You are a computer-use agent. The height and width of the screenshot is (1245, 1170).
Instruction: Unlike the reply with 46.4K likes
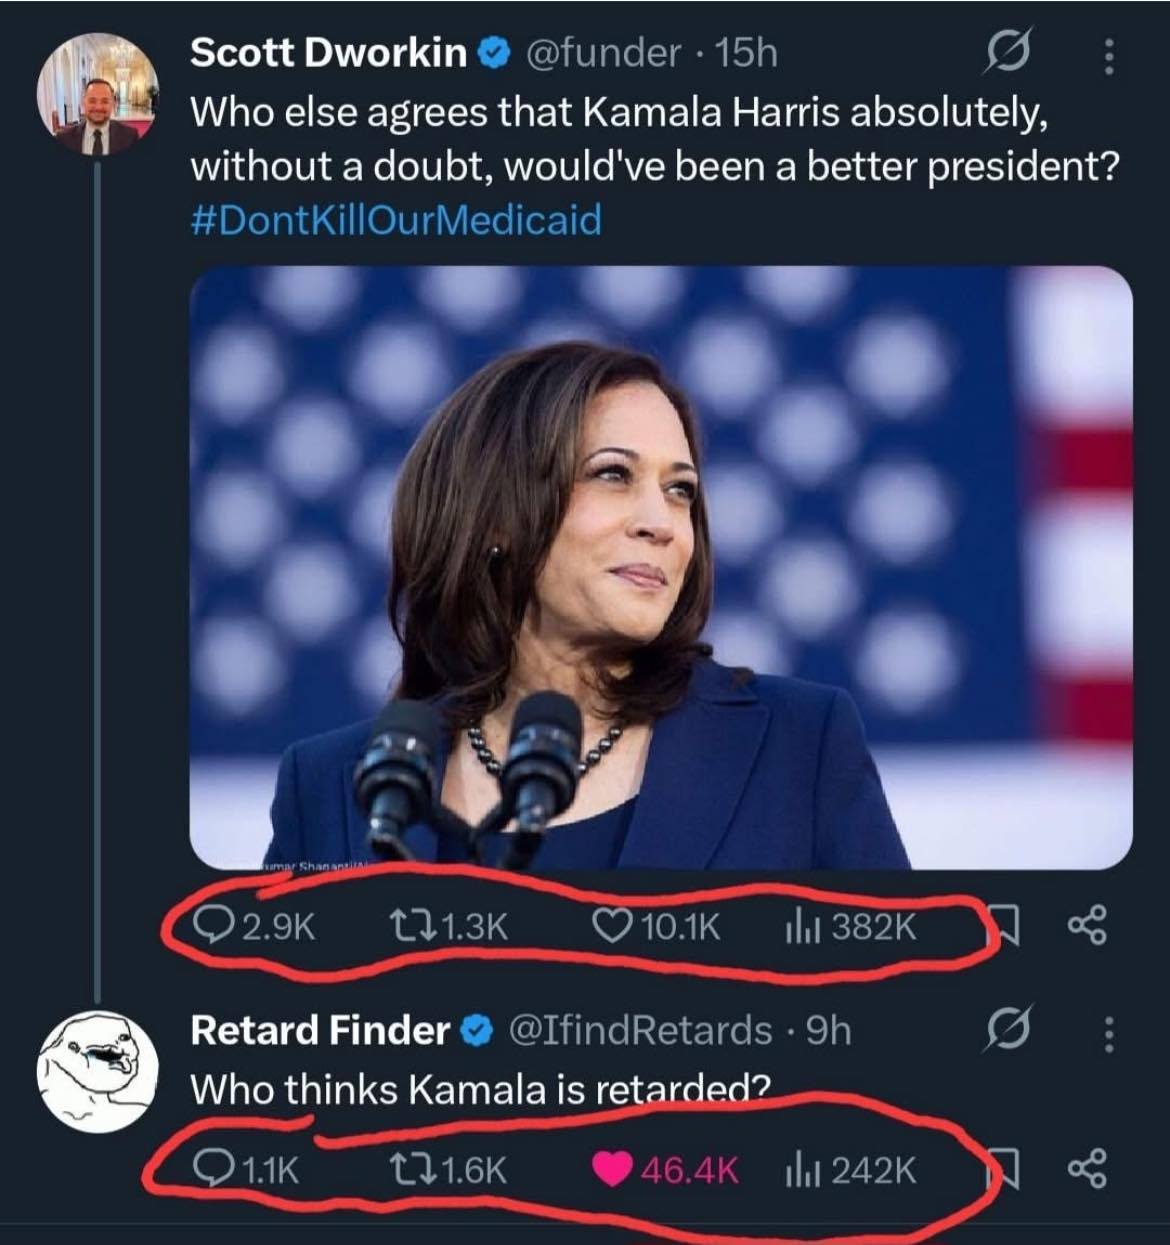(665, 1169)
